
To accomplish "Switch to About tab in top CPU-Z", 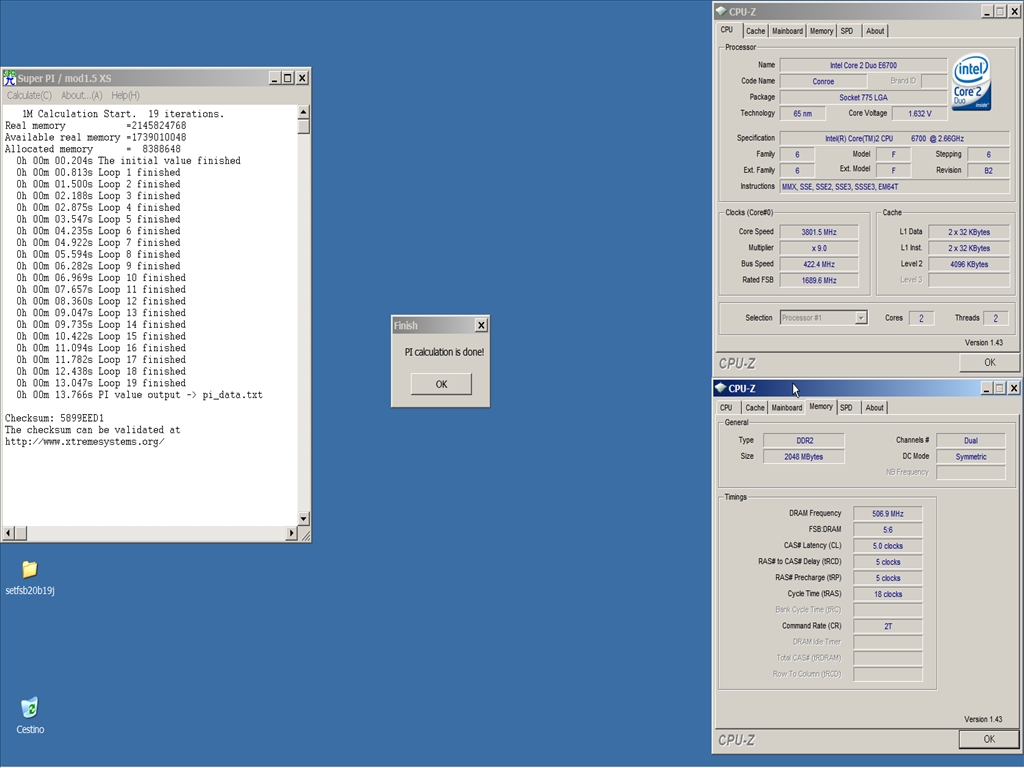I will 874,31.
